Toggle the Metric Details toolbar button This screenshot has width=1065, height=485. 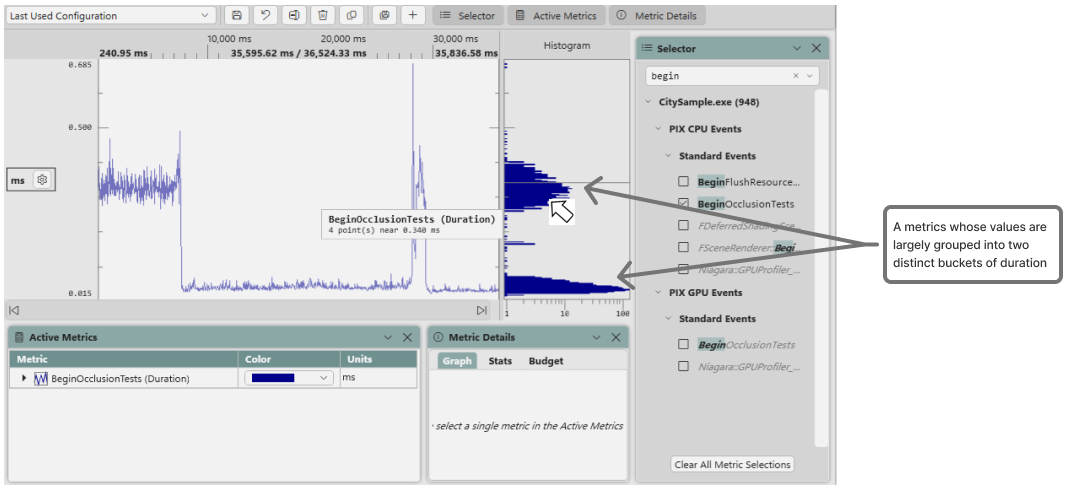pos(657,15)
